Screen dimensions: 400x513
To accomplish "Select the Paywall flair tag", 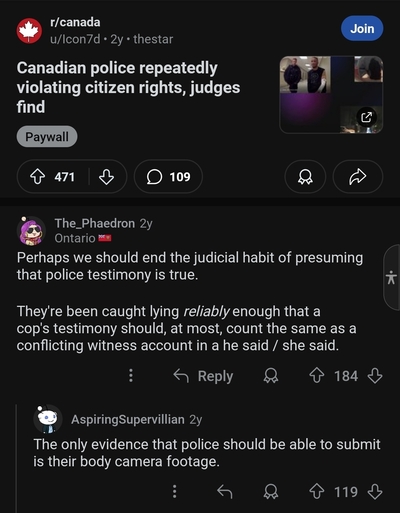I will coord(47,137).
